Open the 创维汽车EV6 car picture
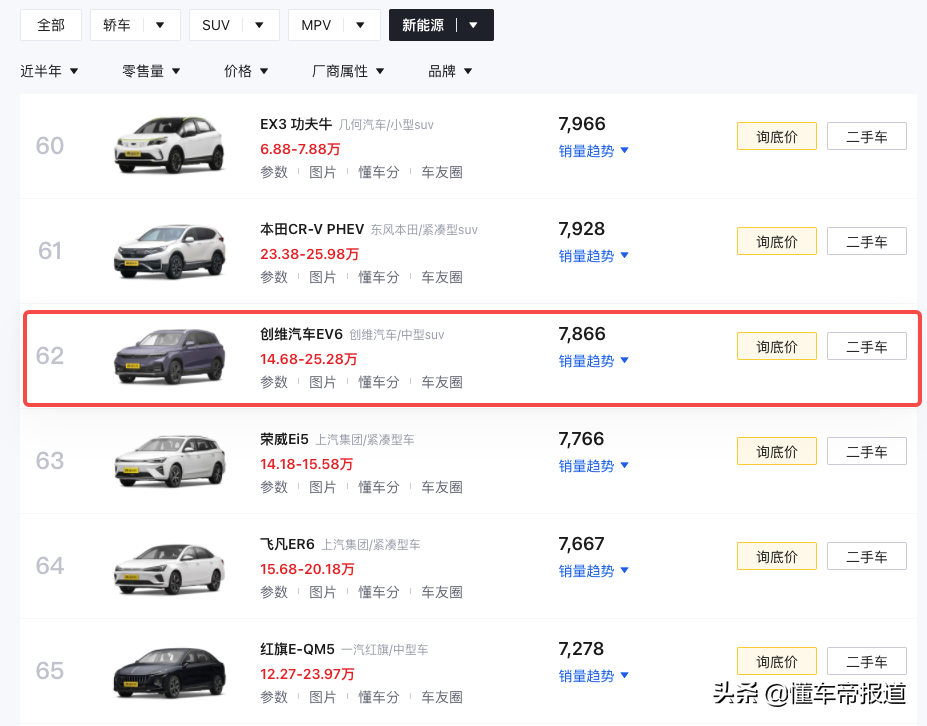This screenshot has width=927, height=726. pyautogui.click(x=161, y=356)
